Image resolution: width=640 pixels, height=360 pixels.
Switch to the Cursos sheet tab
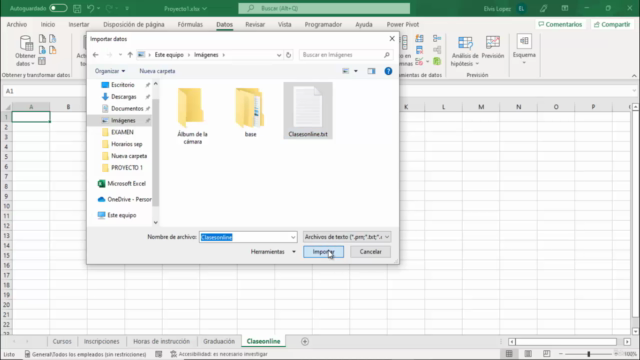point(62,341)
